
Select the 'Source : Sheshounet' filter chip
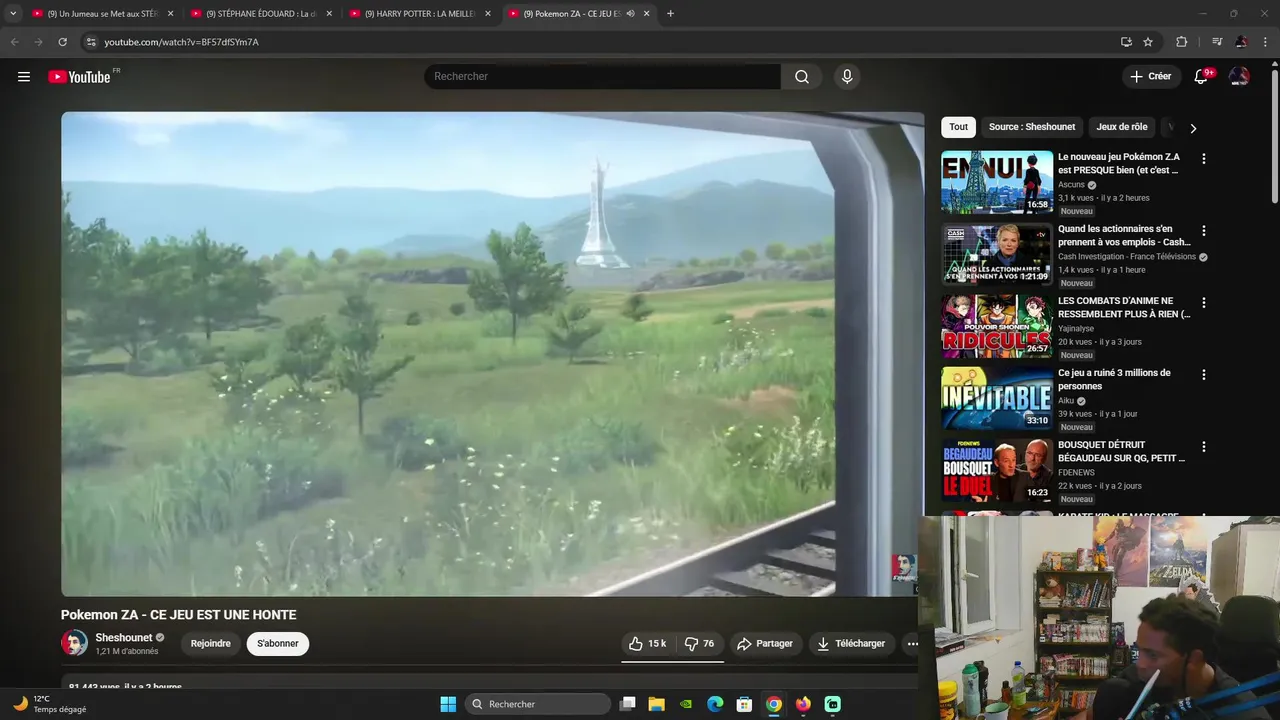click(x=1032, y=127)
